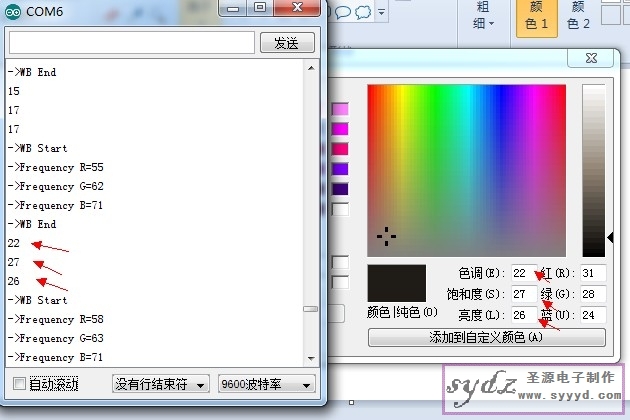The height and width of the screenshot is (420, 630).
Task: Open the 没有行结束符 line ending dropdown
Action: (x=160, y=384)
